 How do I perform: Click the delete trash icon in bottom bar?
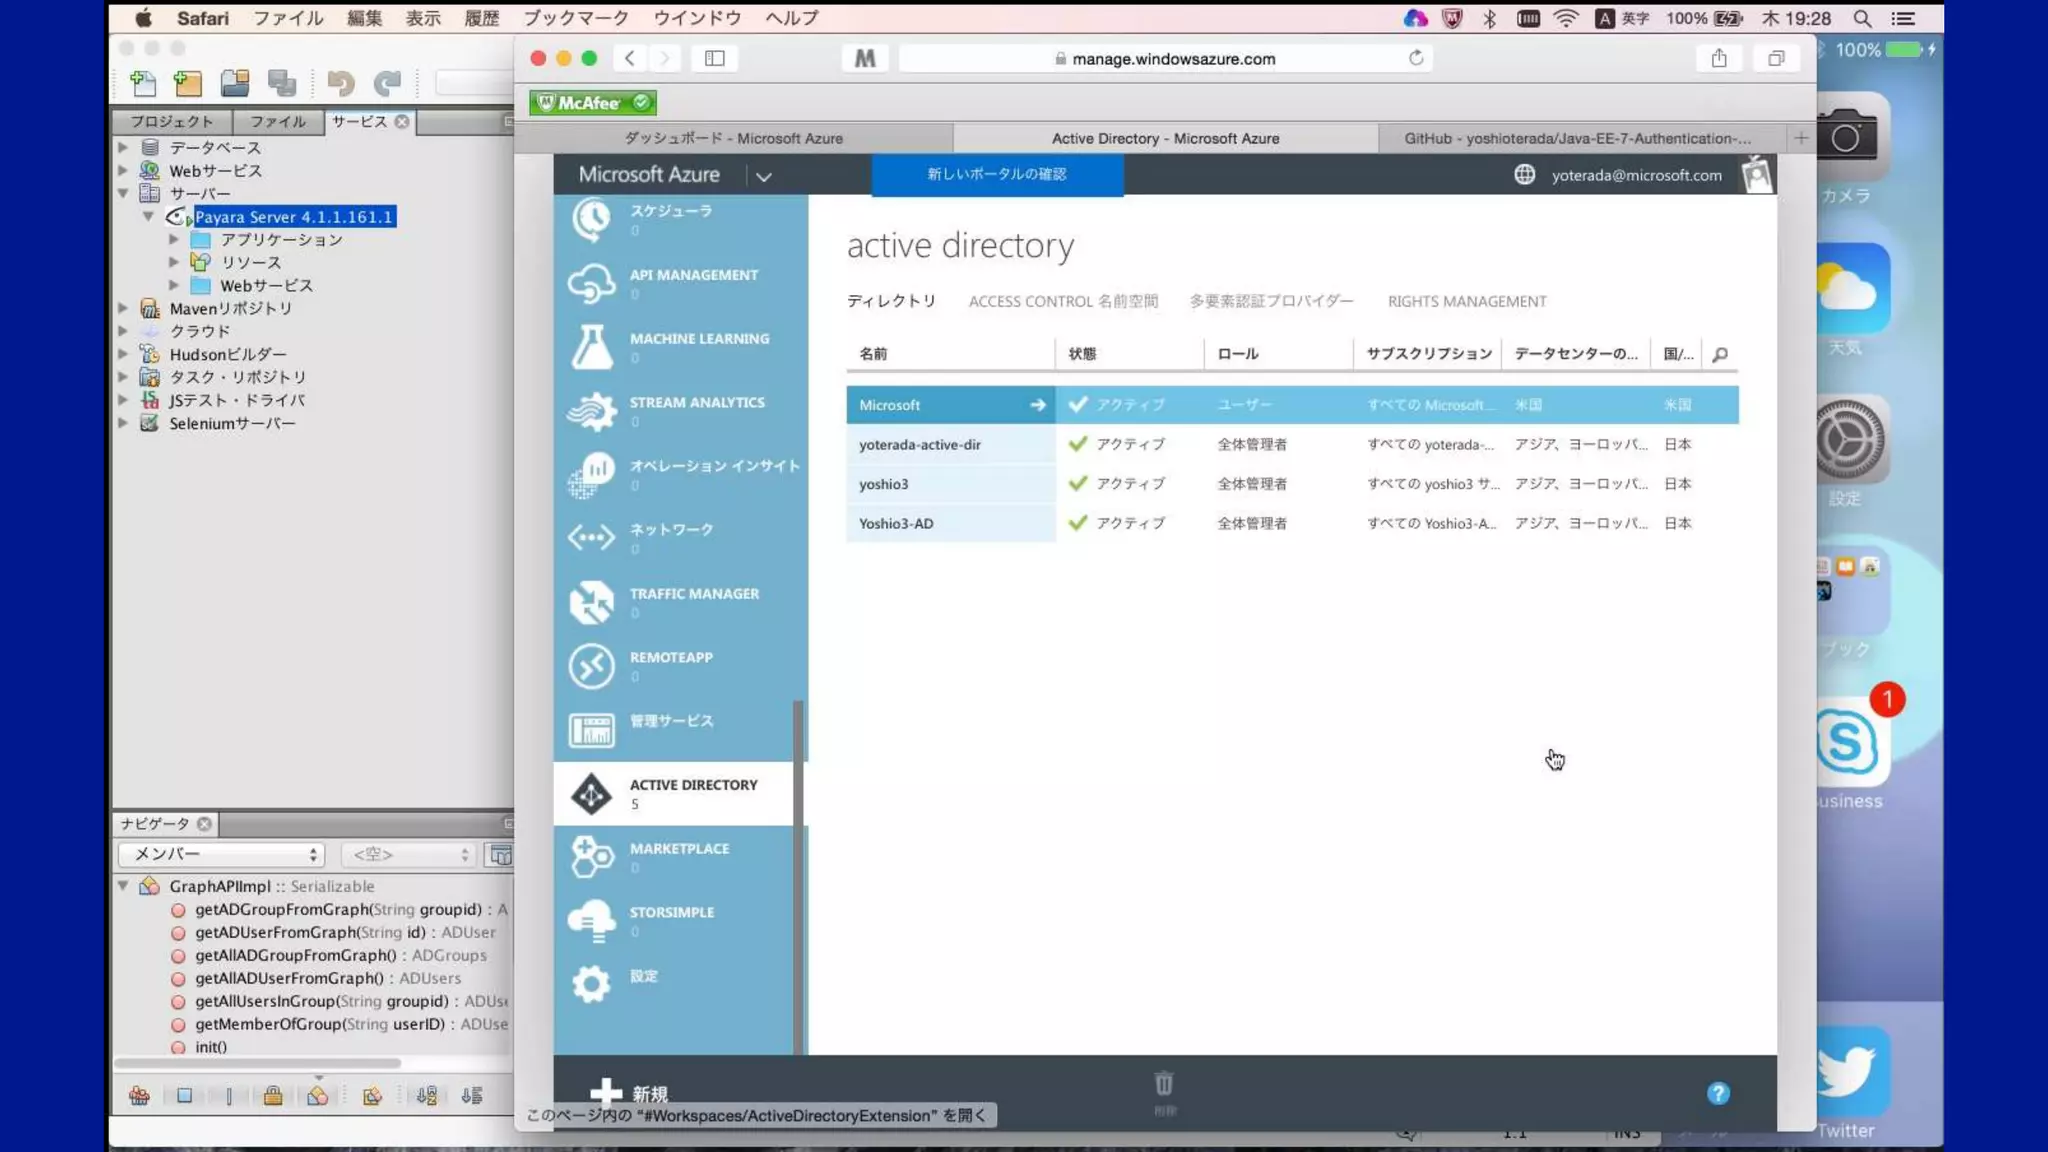1164,1085
